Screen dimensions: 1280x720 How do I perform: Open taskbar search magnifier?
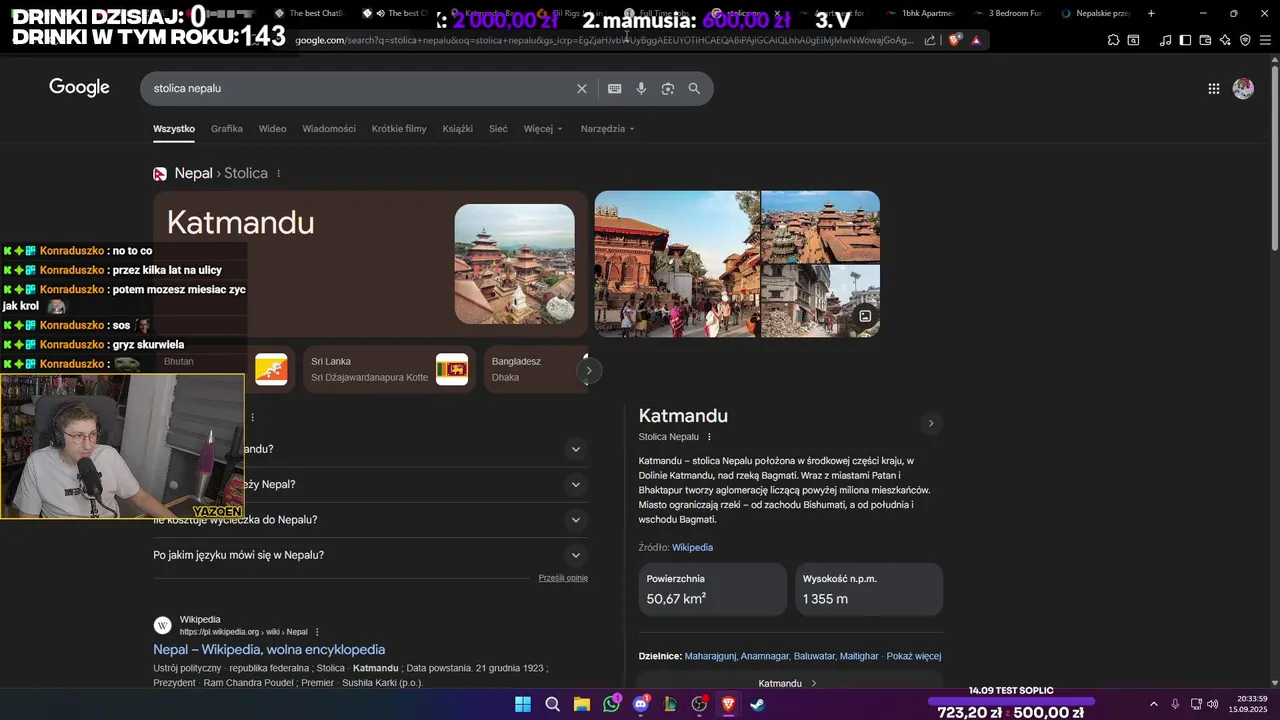click(552, 704)
